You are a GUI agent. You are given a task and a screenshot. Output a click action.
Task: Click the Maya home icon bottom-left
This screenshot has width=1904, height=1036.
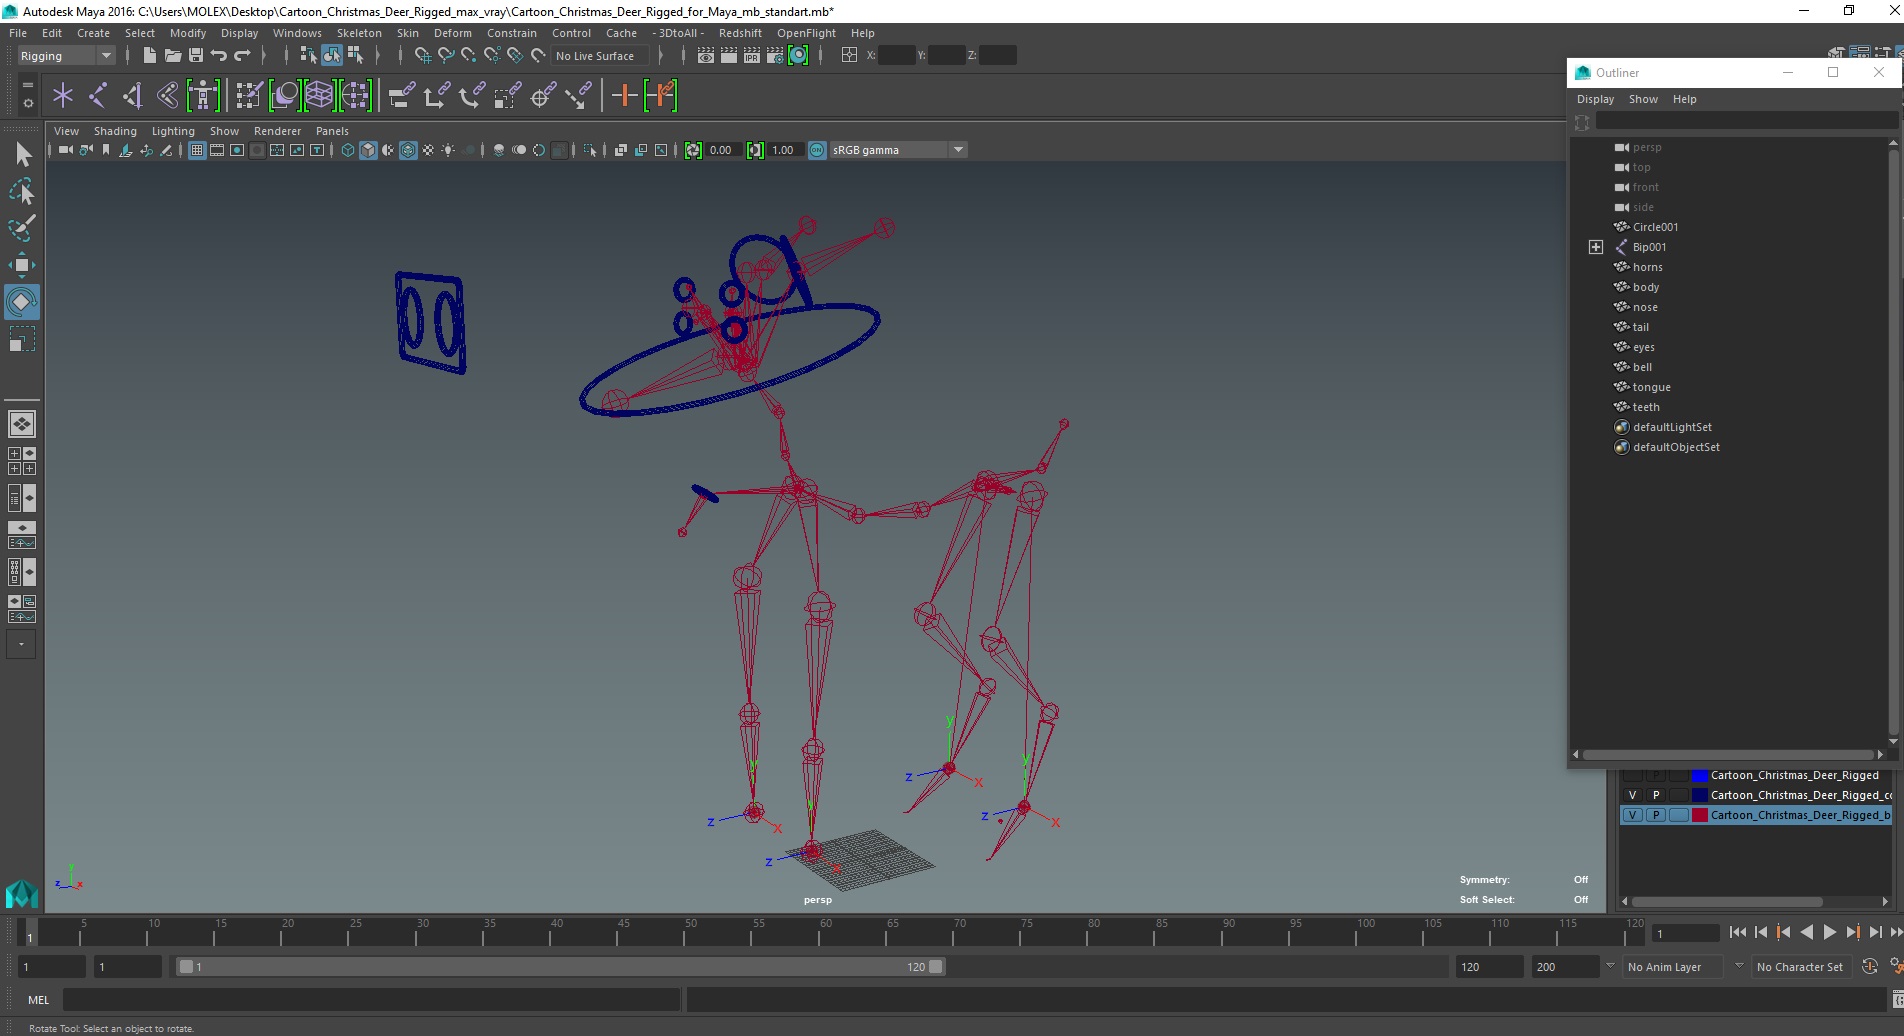(22, 893)
